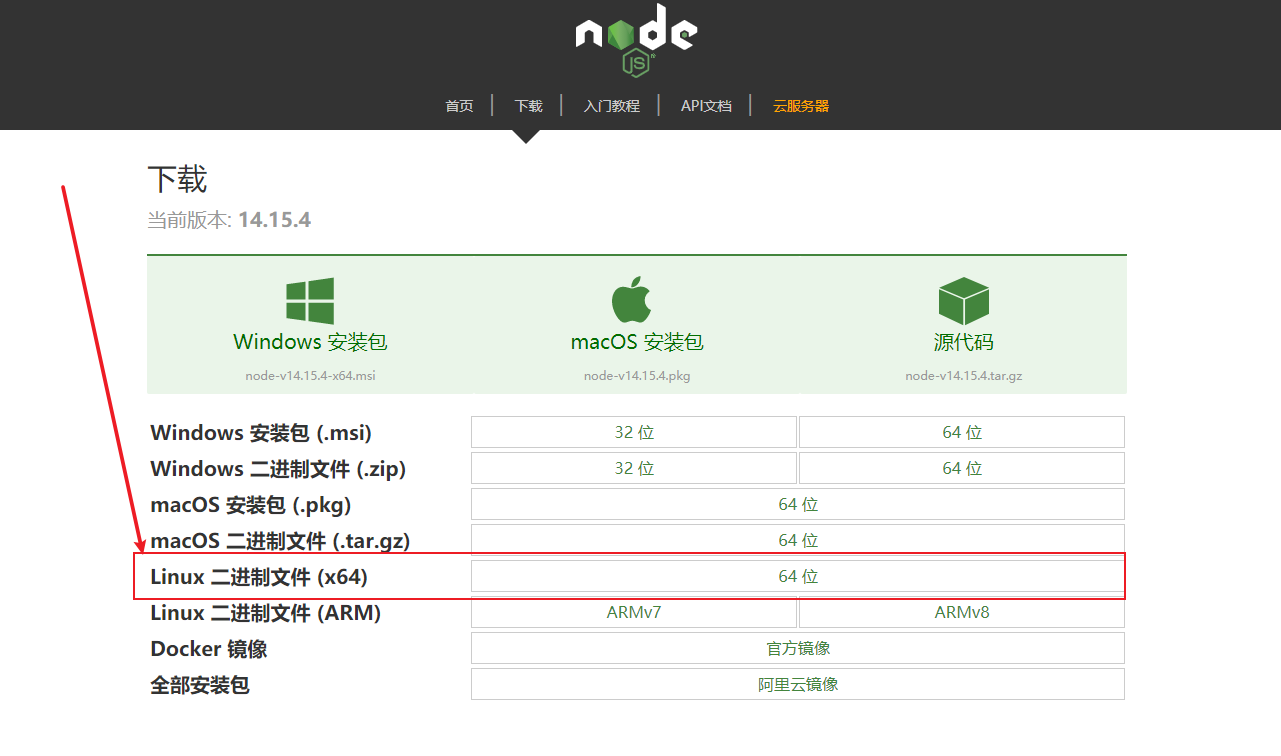Open the 入门教程 nav item

[x=612, y=106]
